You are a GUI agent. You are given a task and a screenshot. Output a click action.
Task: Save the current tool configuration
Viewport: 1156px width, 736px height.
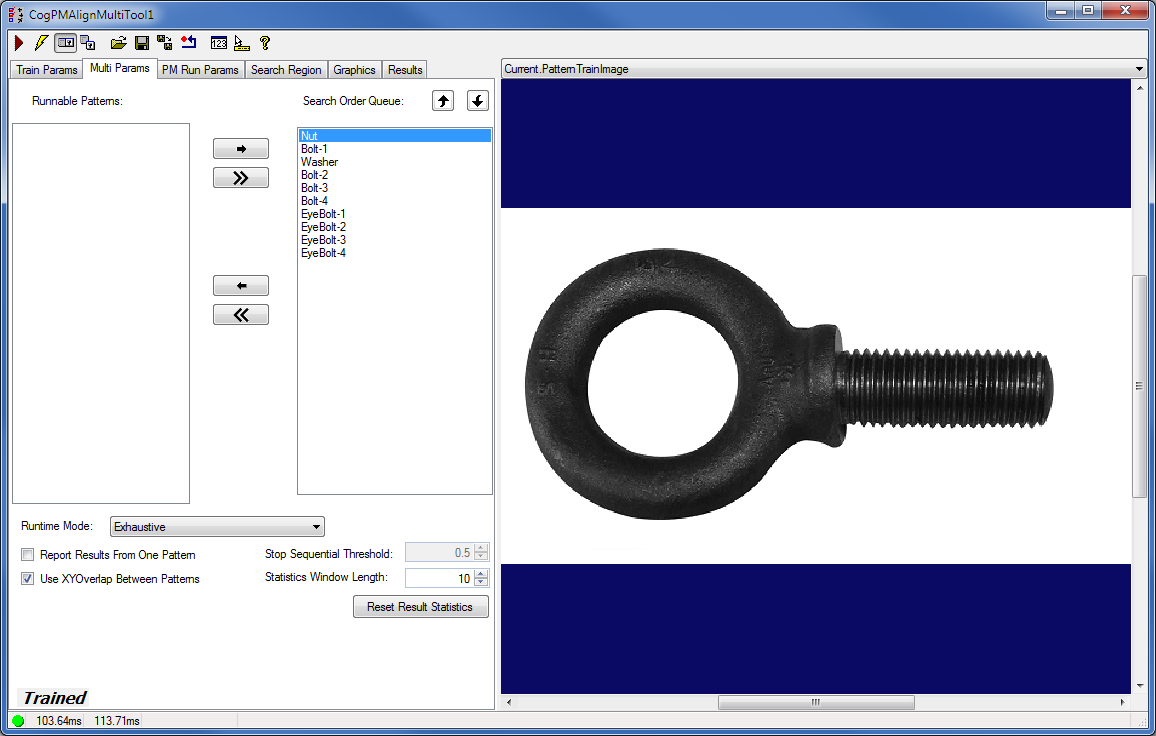click(x=140, y=43)
